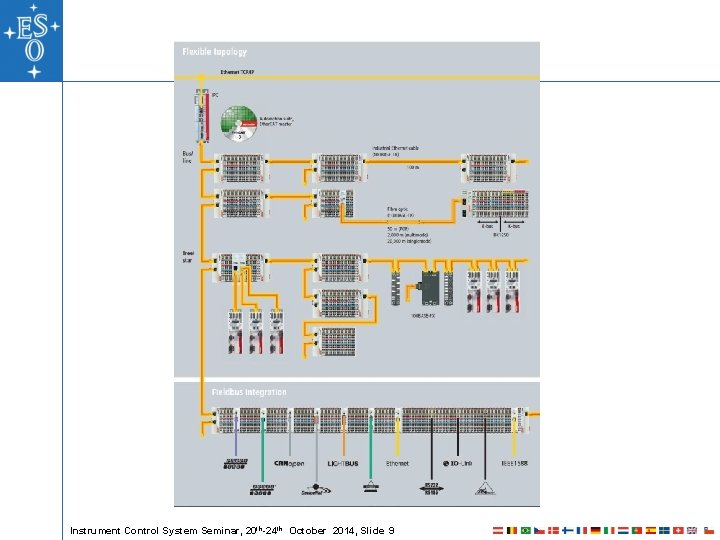Click the 'Fieldbus integration' heading
720x540 pixels.
coord(249,392)
